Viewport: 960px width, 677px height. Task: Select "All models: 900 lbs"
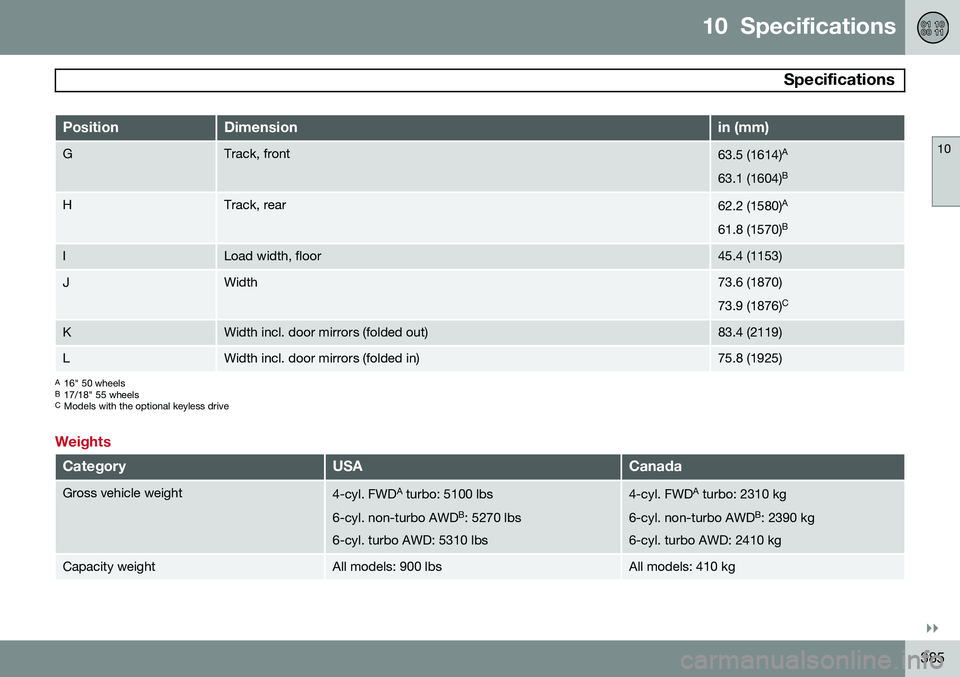387,567
